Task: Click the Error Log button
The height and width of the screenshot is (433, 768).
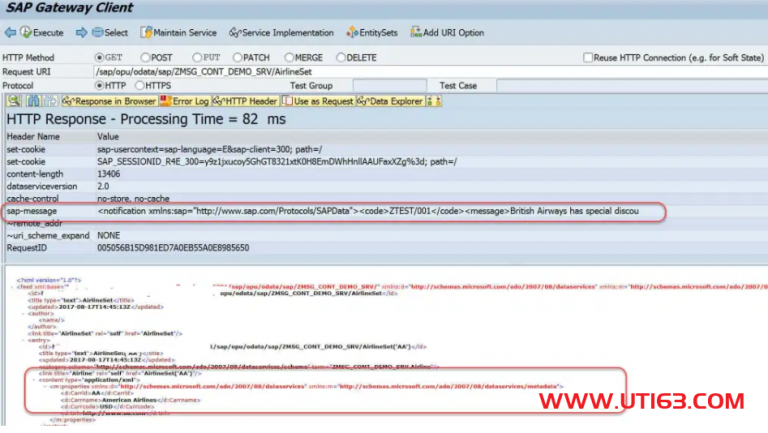Action: pos(184,101)
